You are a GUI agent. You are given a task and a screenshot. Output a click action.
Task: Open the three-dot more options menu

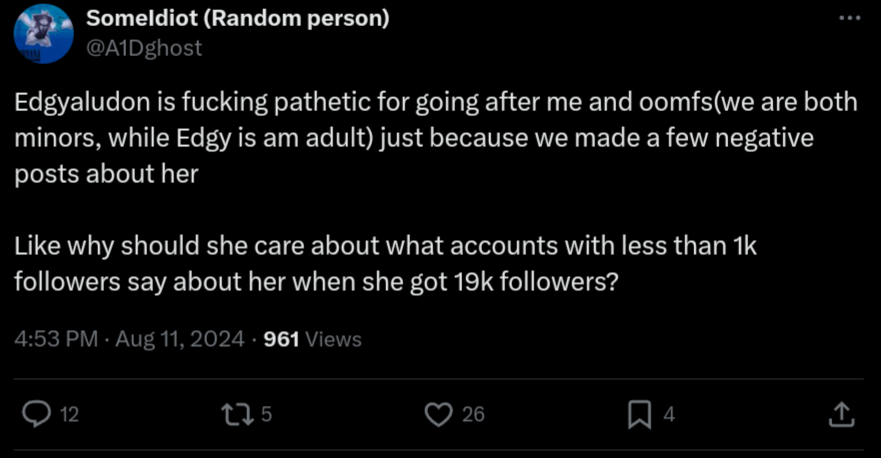click(x=848, y=18)
